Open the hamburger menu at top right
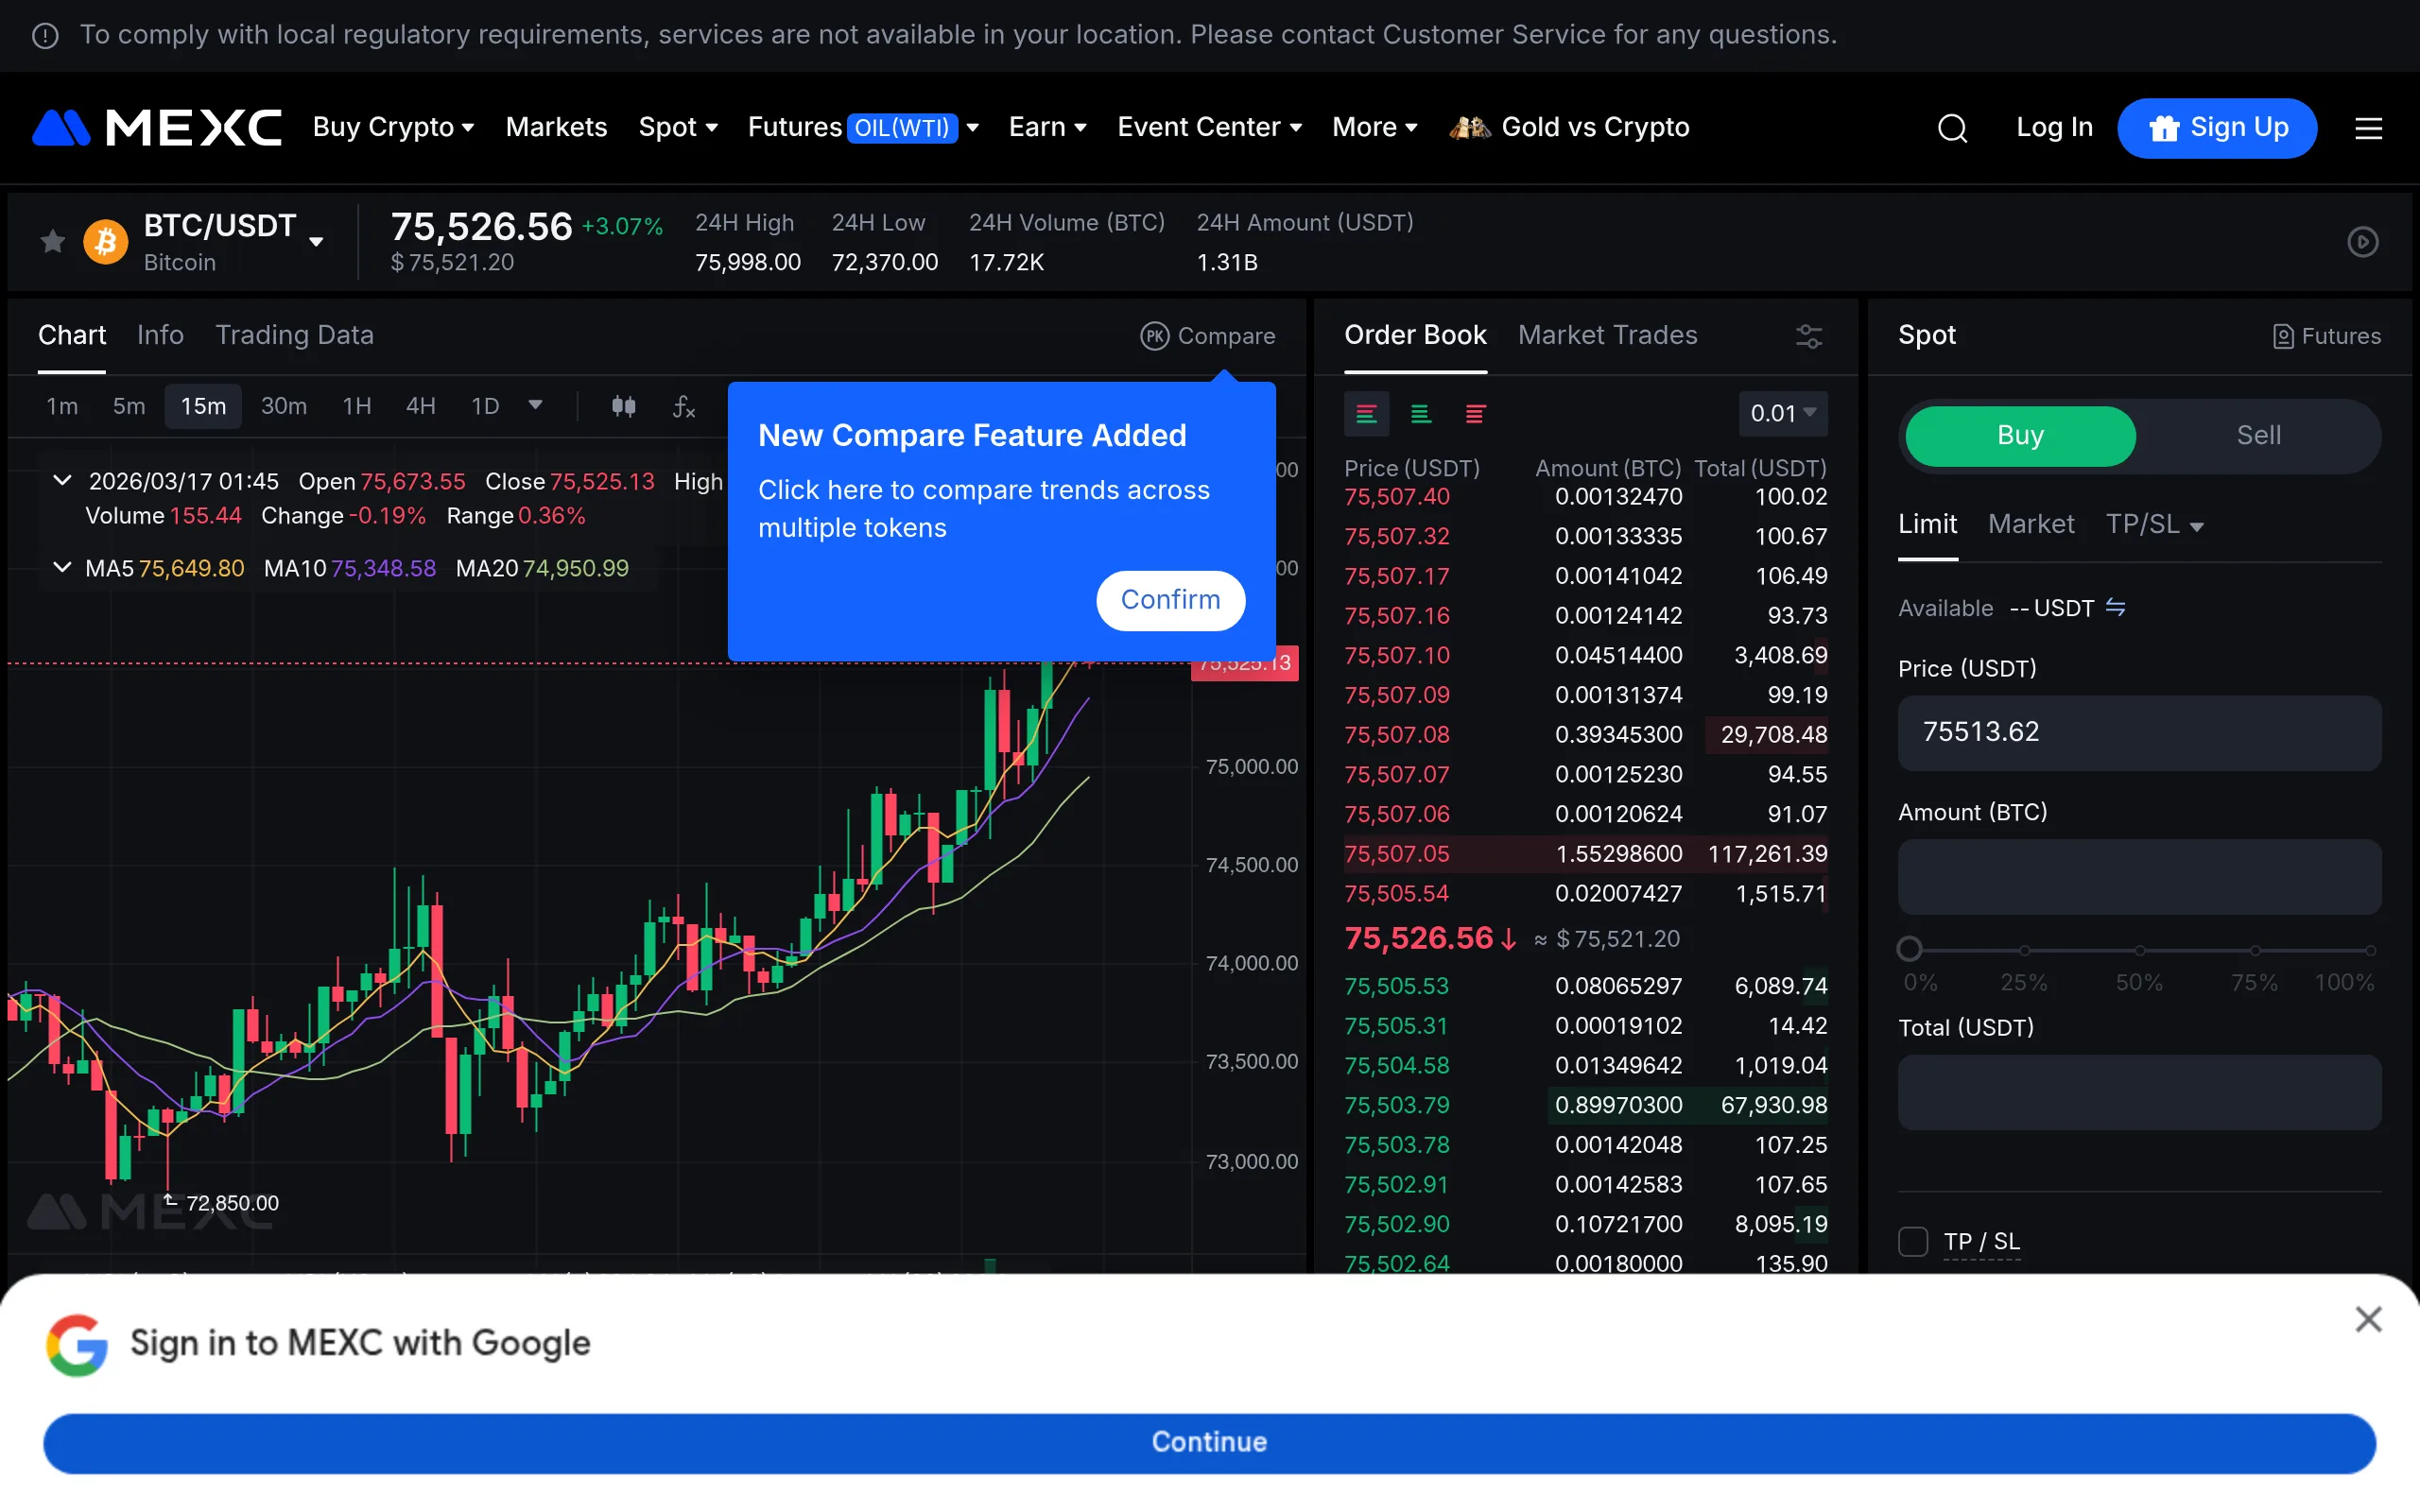The image size is (2420, 1512). tap(2370, 128)
